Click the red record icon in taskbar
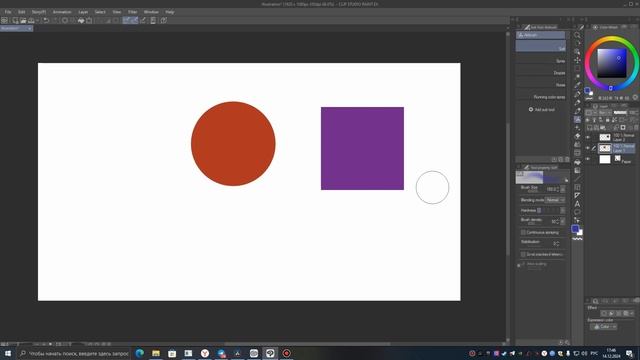The height and width of the screenshot is (360, 640). [x=287, y=353]
